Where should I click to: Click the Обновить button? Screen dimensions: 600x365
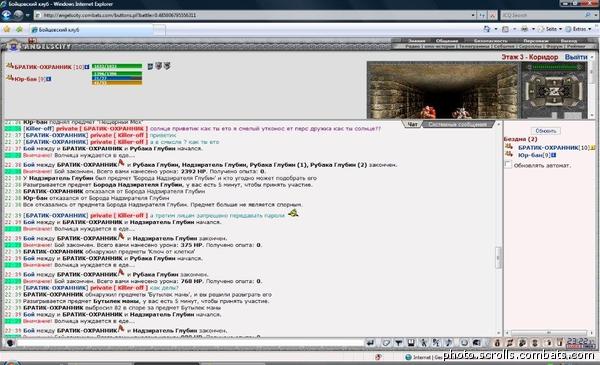pos(546,131)
